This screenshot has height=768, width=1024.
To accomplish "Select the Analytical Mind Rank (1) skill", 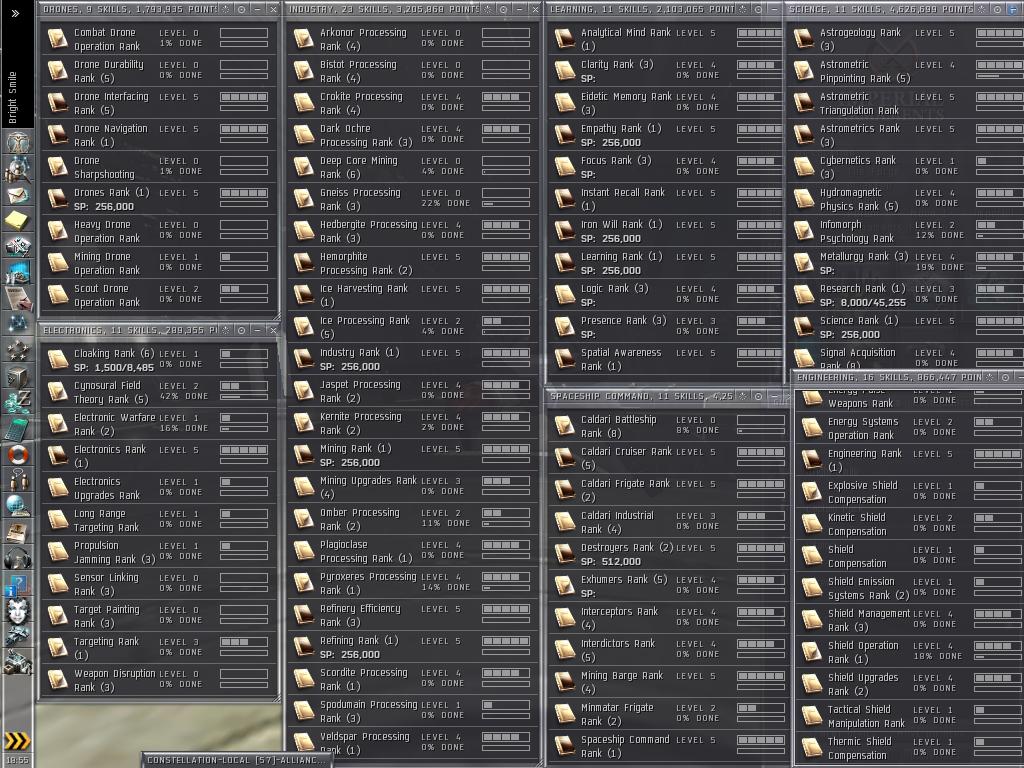I will coord(664,39).
